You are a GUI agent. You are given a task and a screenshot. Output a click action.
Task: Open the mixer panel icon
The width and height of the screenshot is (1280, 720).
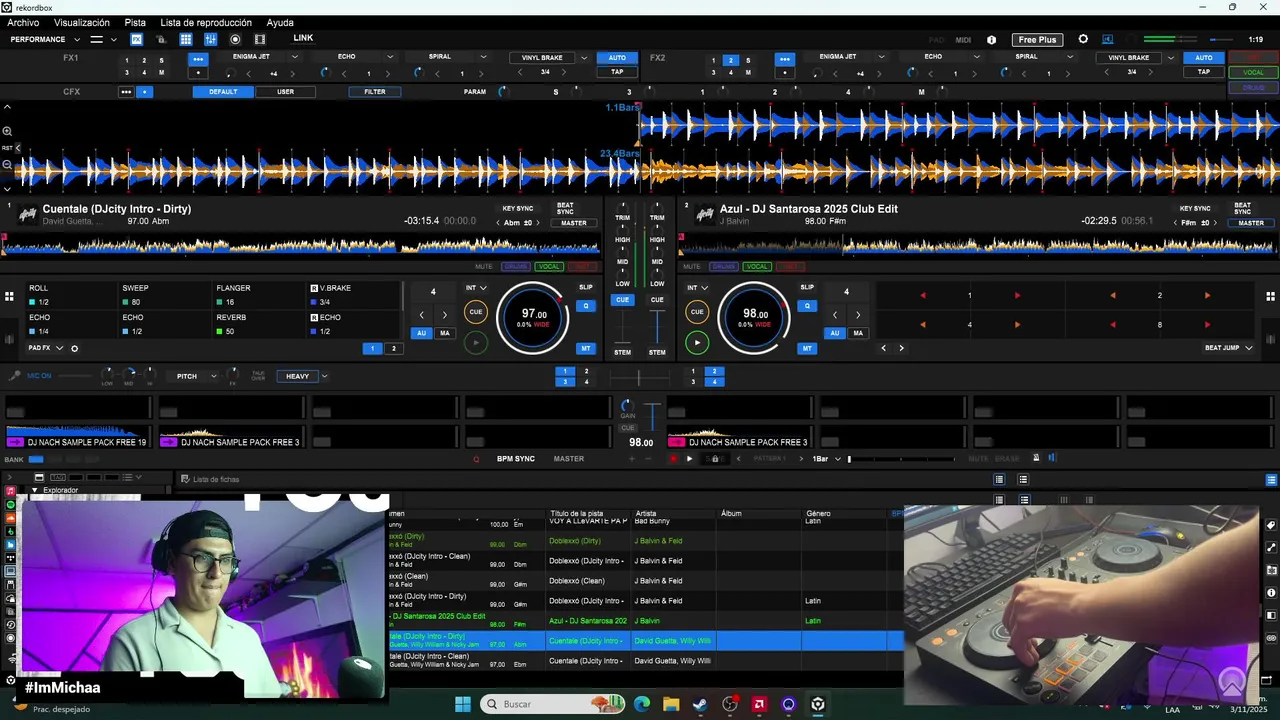click(211, 39)
